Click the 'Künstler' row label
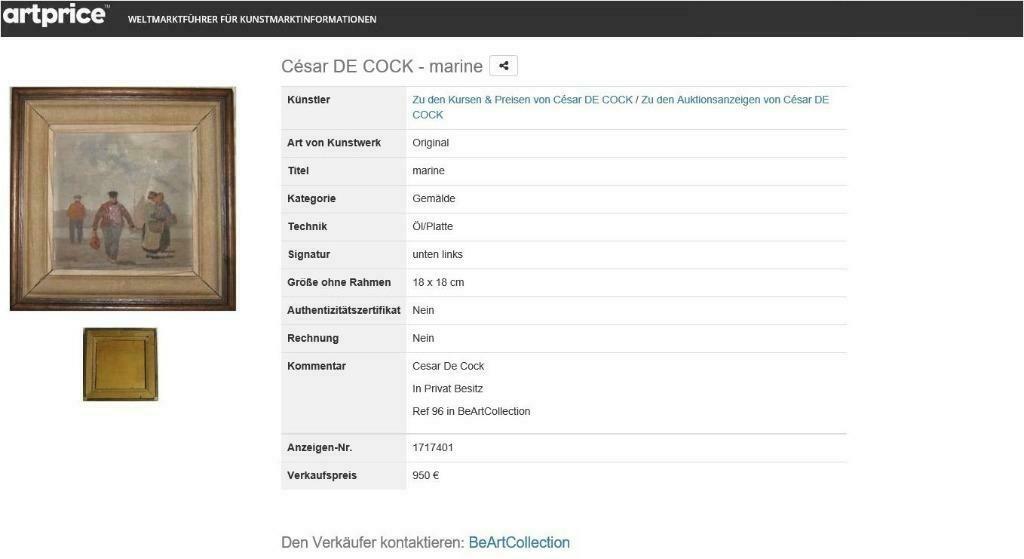 click(x=308, y=100)
